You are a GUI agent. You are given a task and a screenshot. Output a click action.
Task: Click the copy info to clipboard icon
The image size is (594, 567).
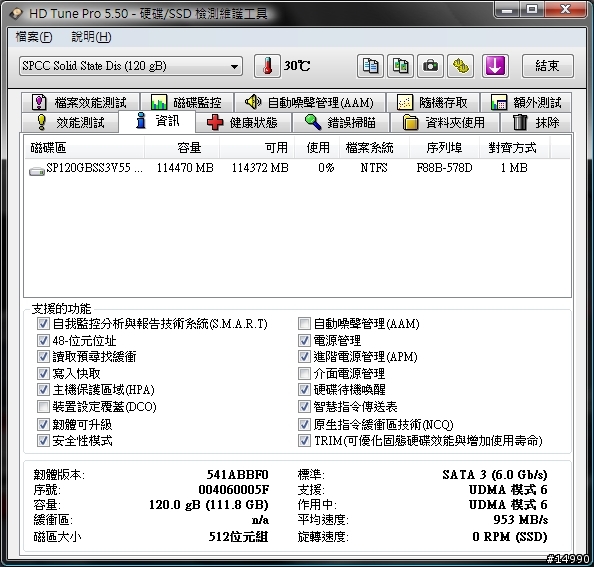370,66
